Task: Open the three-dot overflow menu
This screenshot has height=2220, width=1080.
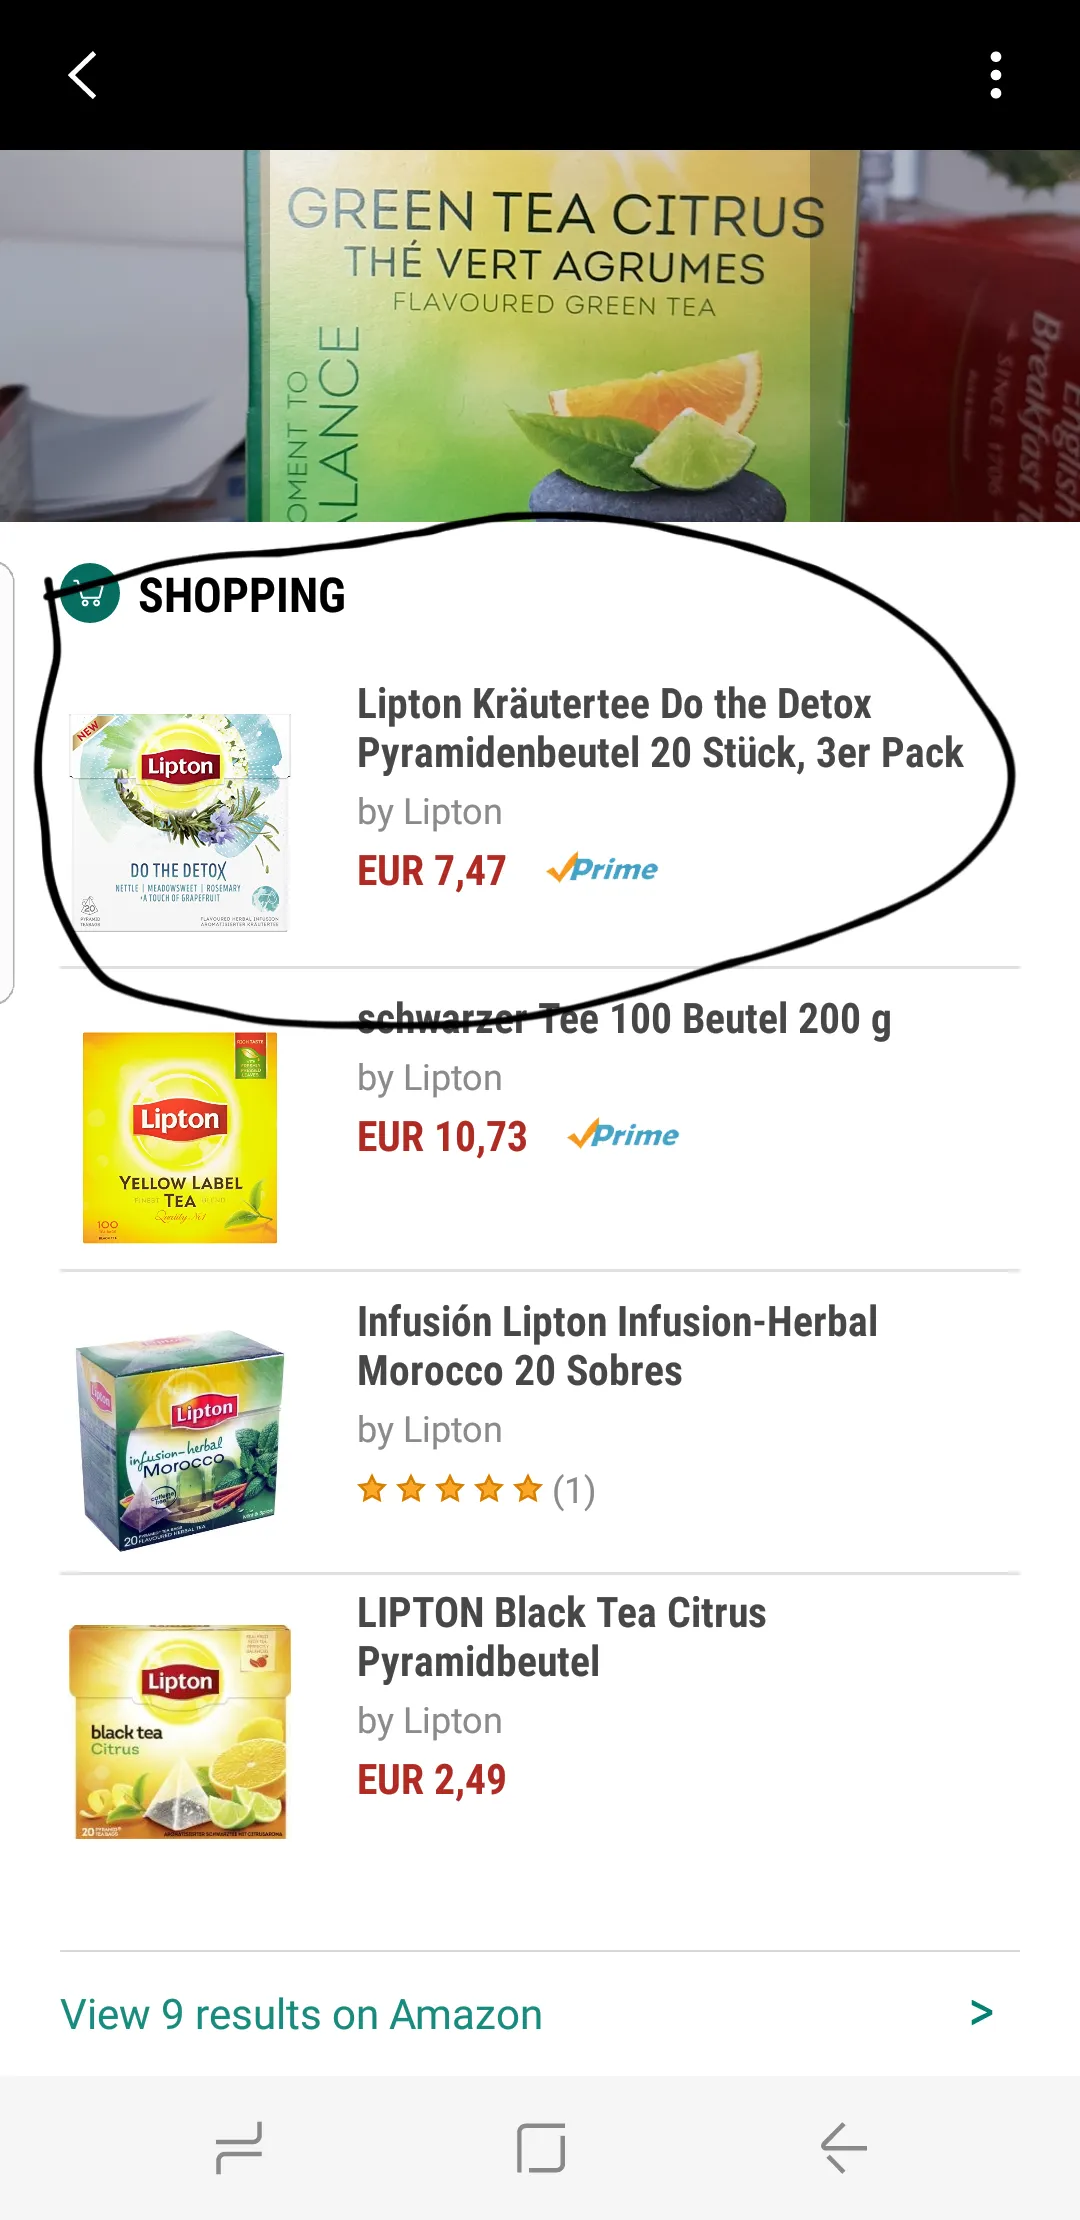Action: (995, 75)
